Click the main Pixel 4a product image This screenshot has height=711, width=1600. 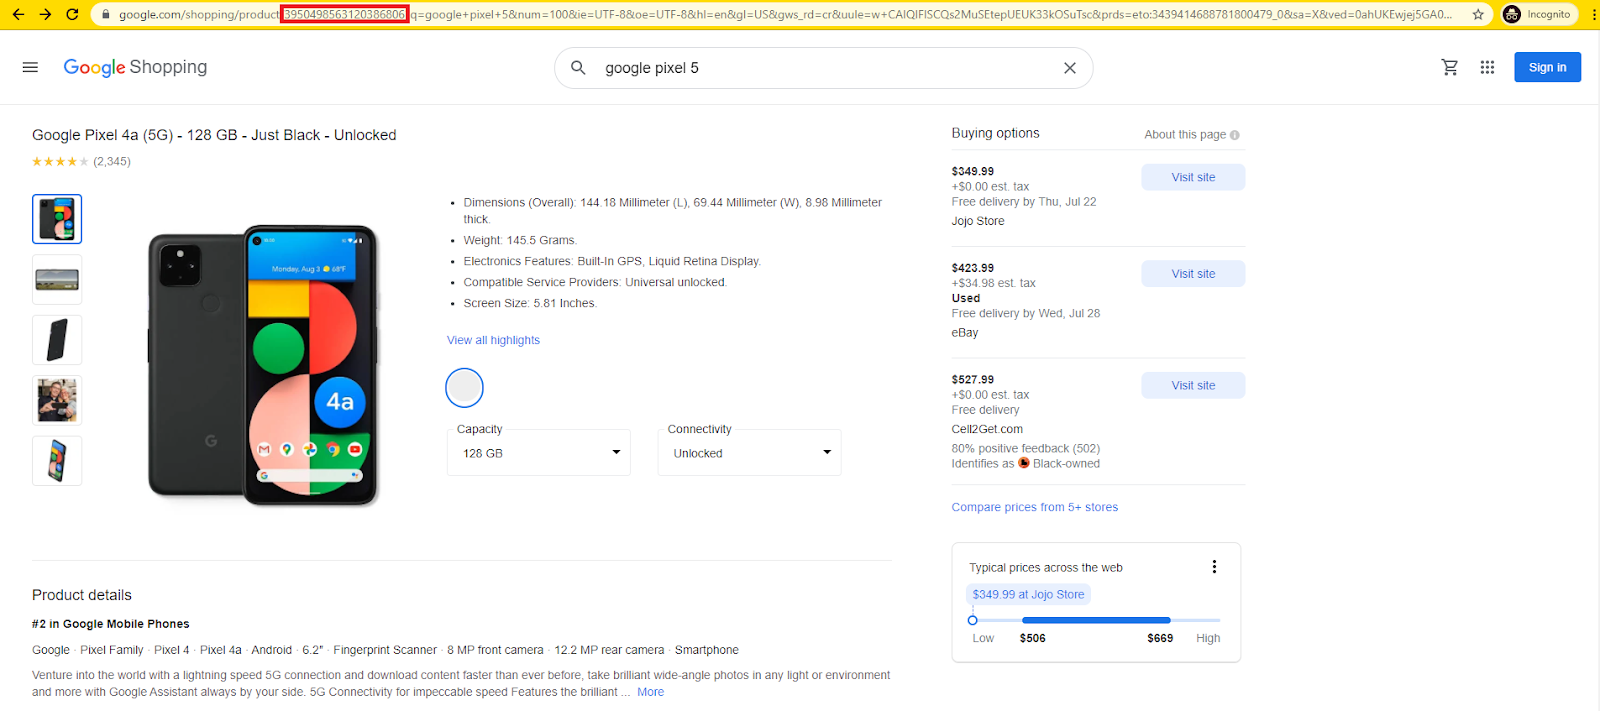click(x=263, y=365)
